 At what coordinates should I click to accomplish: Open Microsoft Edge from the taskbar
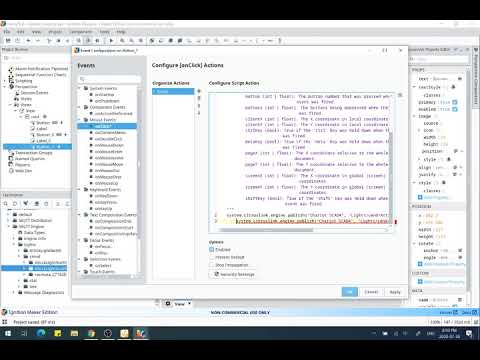[41, 333]
